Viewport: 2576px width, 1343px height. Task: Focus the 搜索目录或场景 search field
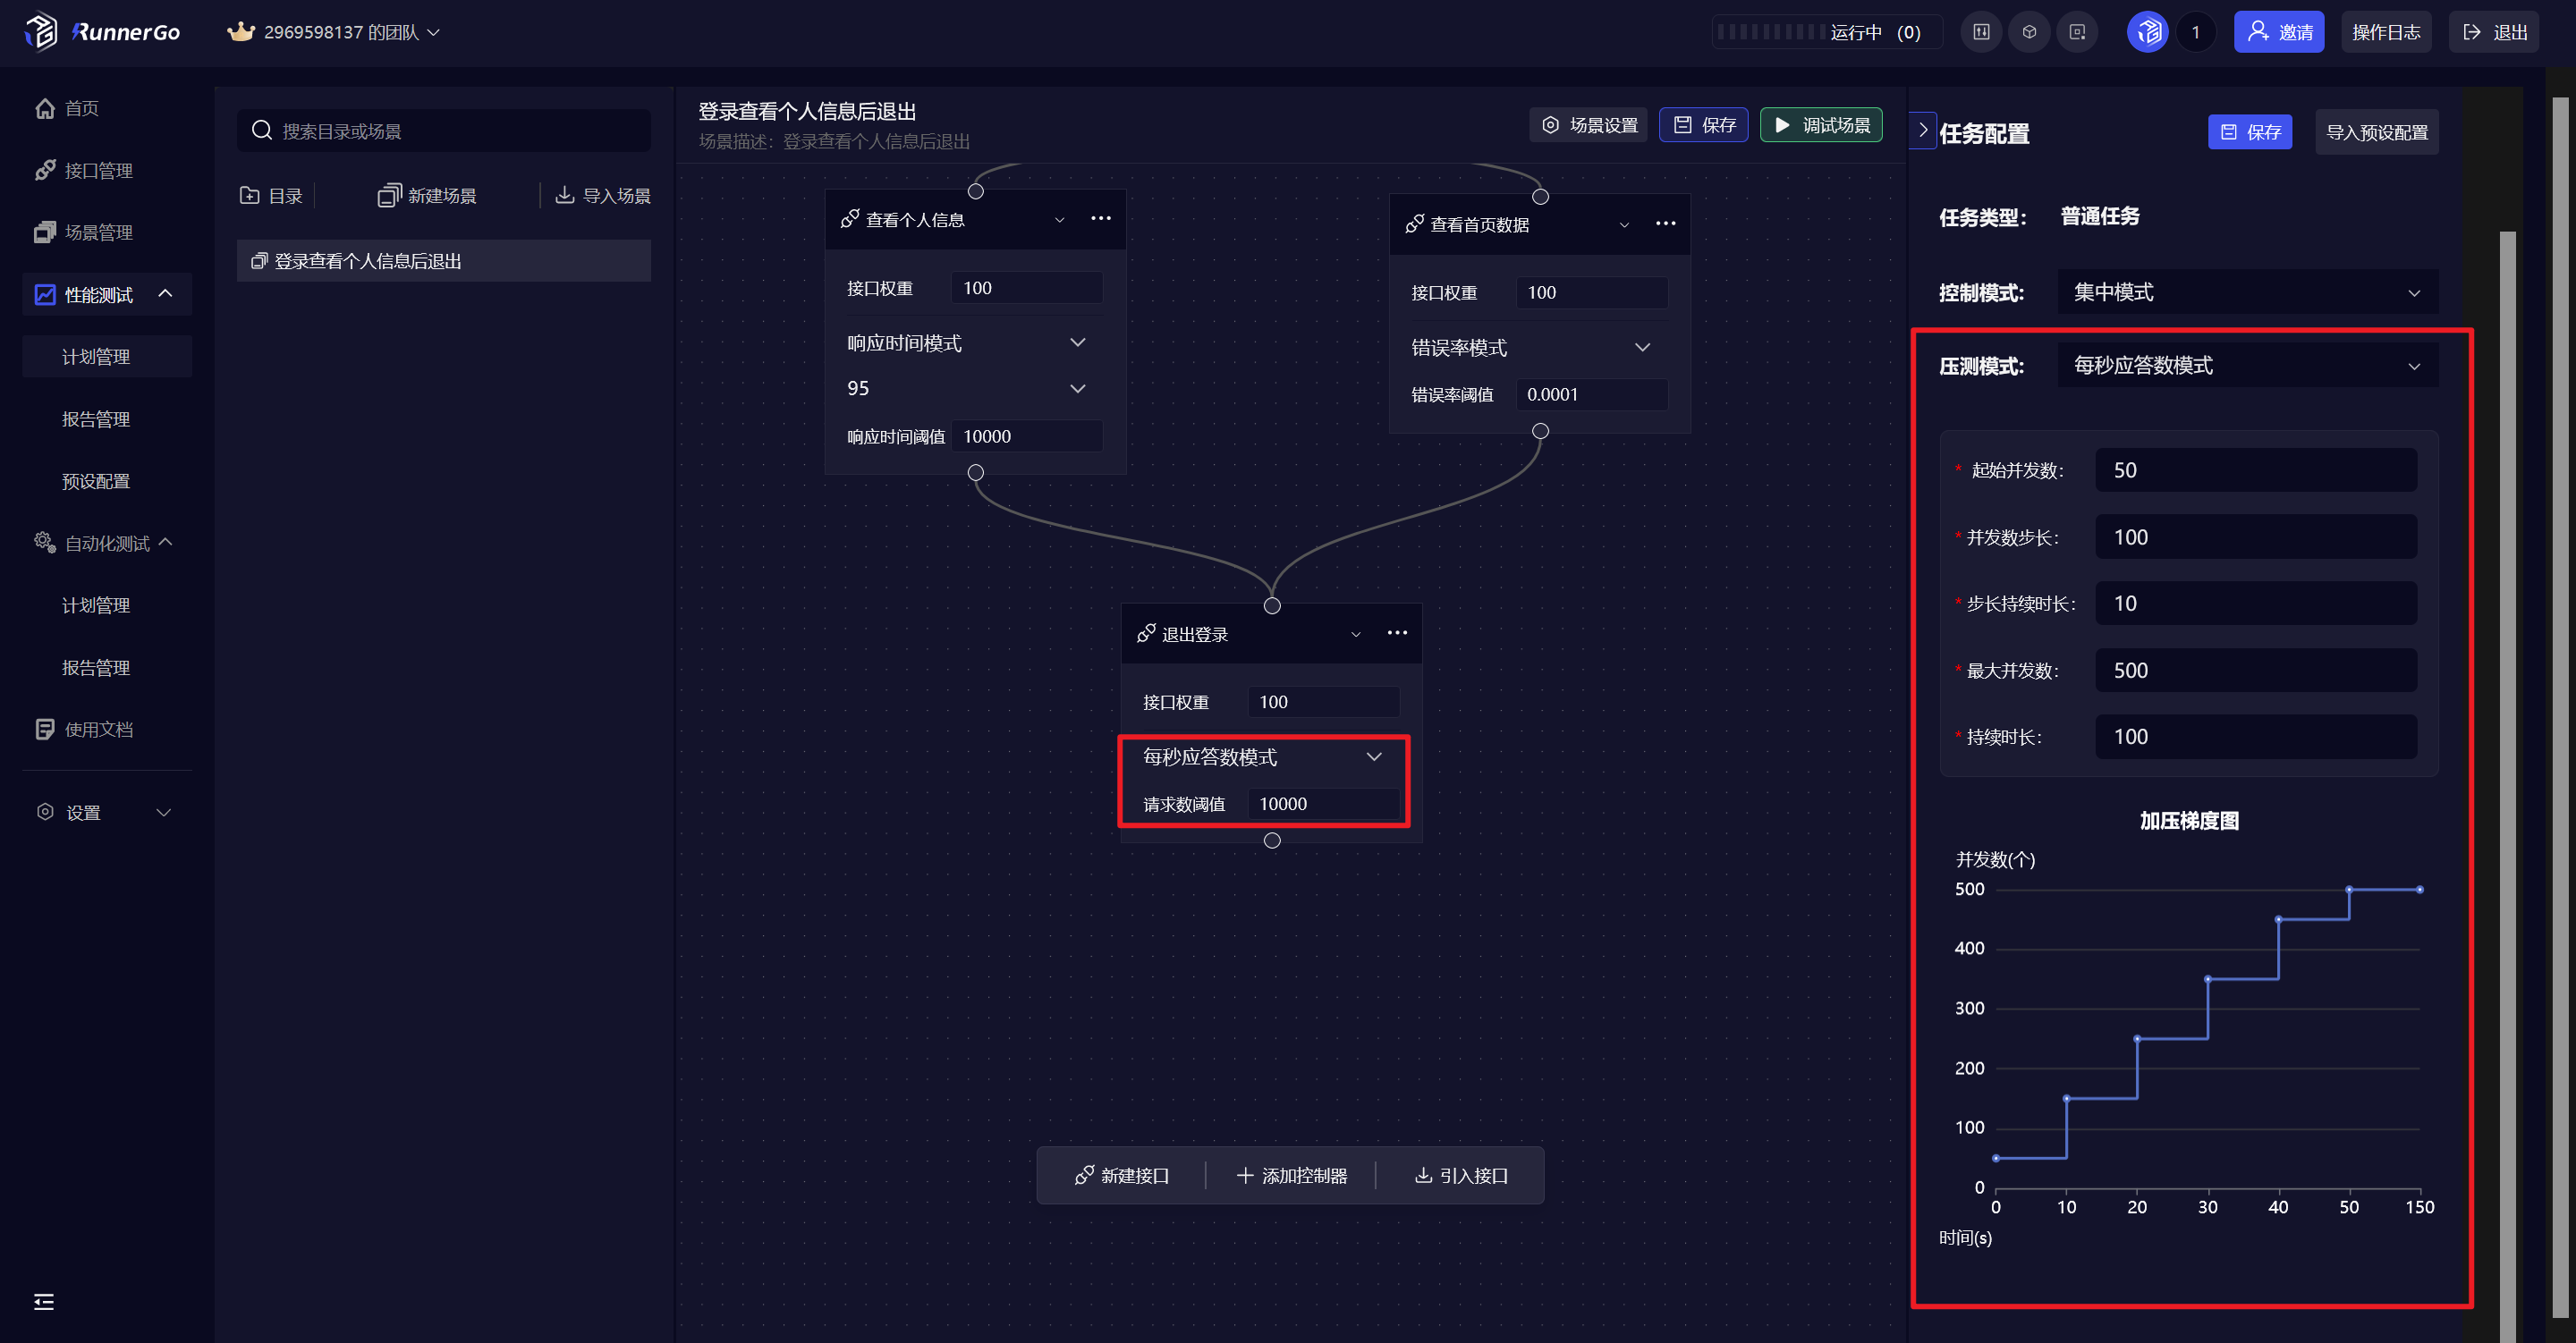pos(444,131)
